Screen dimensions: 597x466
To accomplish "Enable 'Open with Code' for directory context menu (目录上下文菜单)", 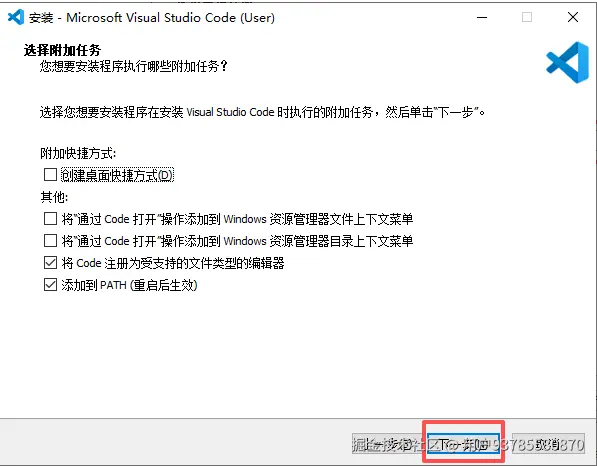I will tap(50, 241).
